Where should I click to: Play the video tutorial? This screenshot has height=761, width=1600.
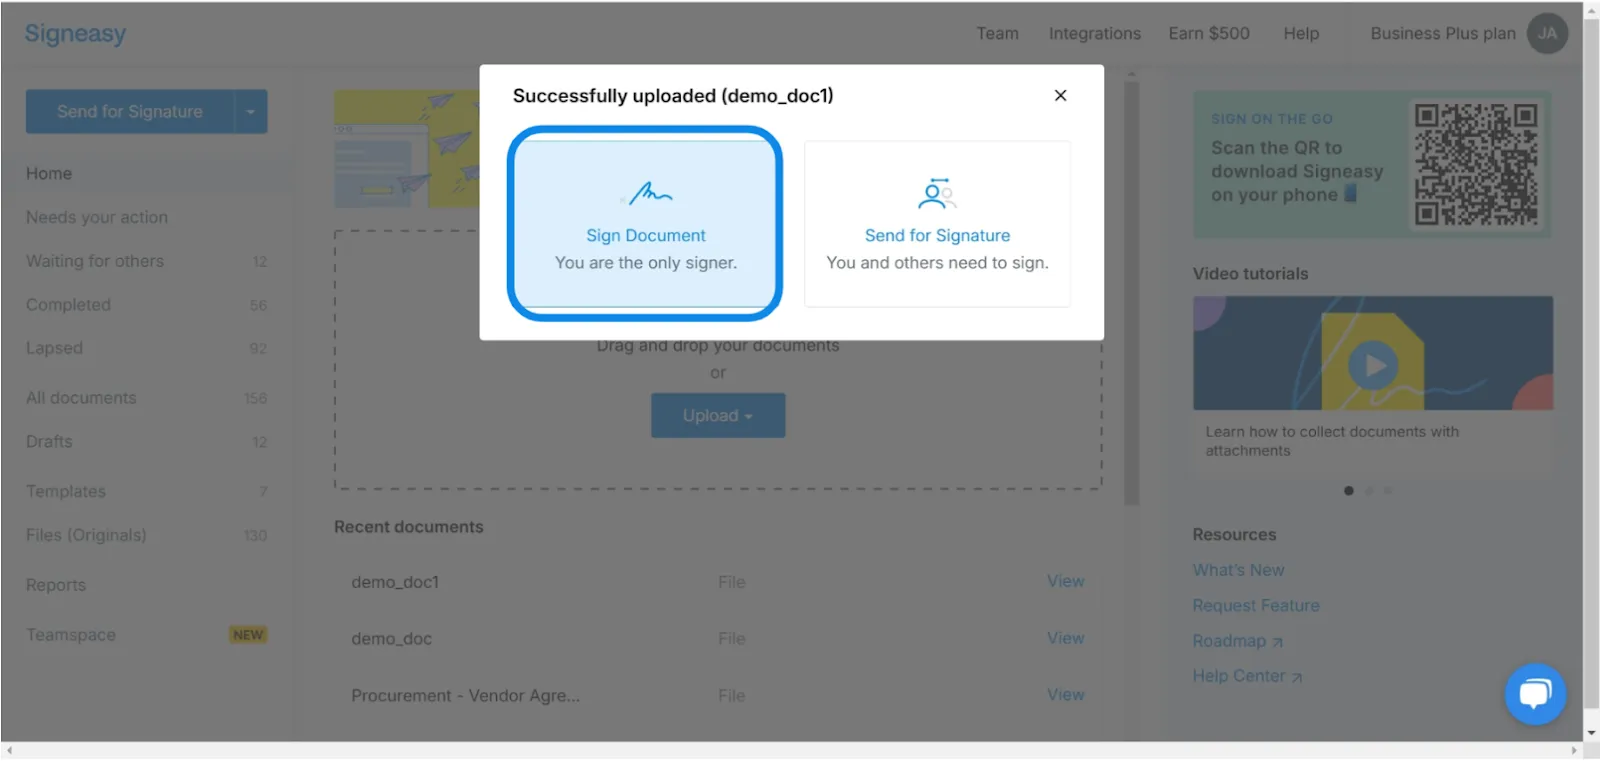[x=1373, y=366]
